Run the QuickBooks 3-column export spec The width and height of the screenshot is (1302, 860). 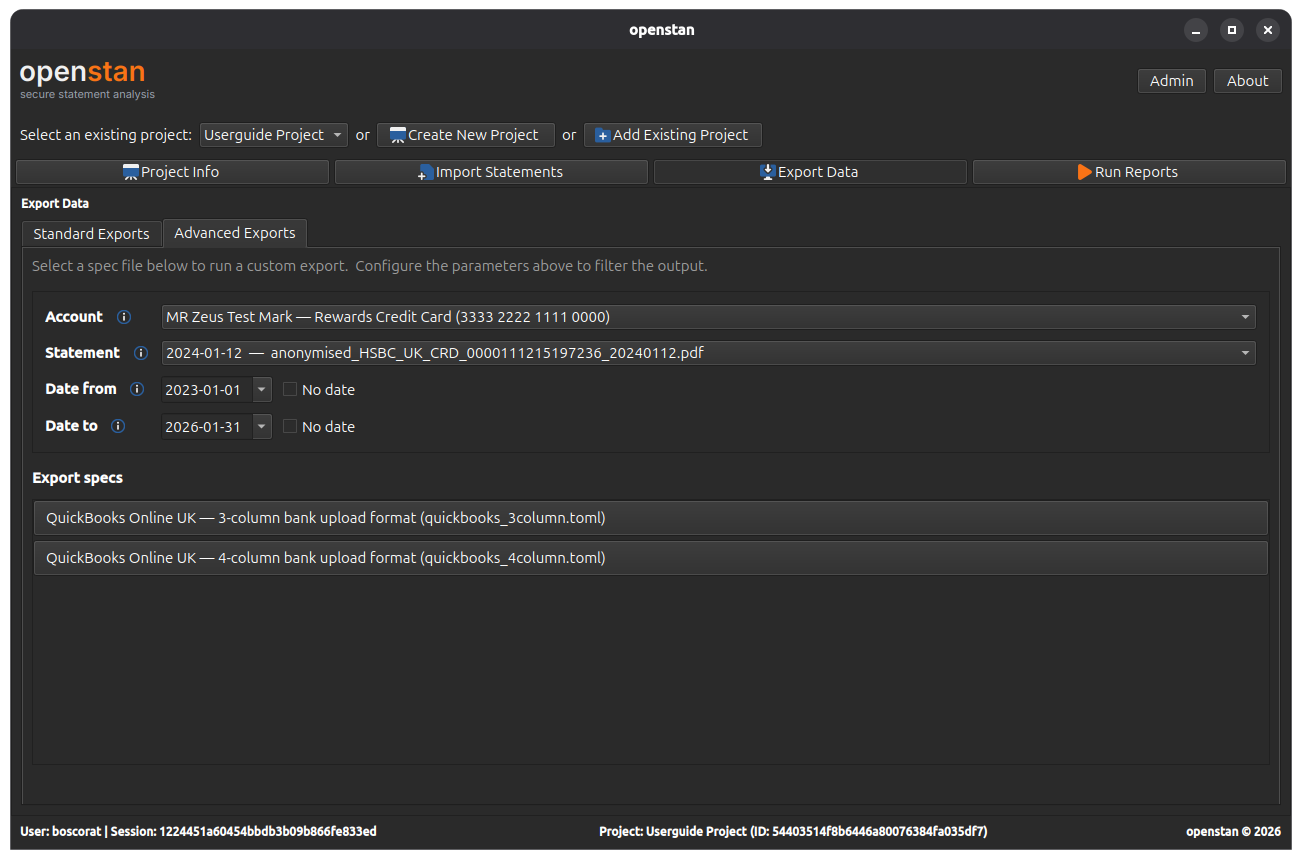[x=650, y=518]
